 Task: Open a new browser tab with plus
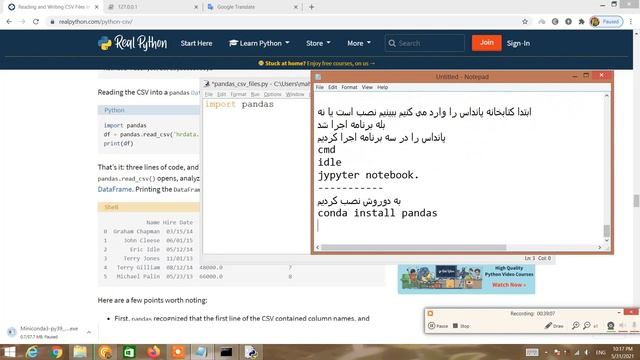coord(311,7)
